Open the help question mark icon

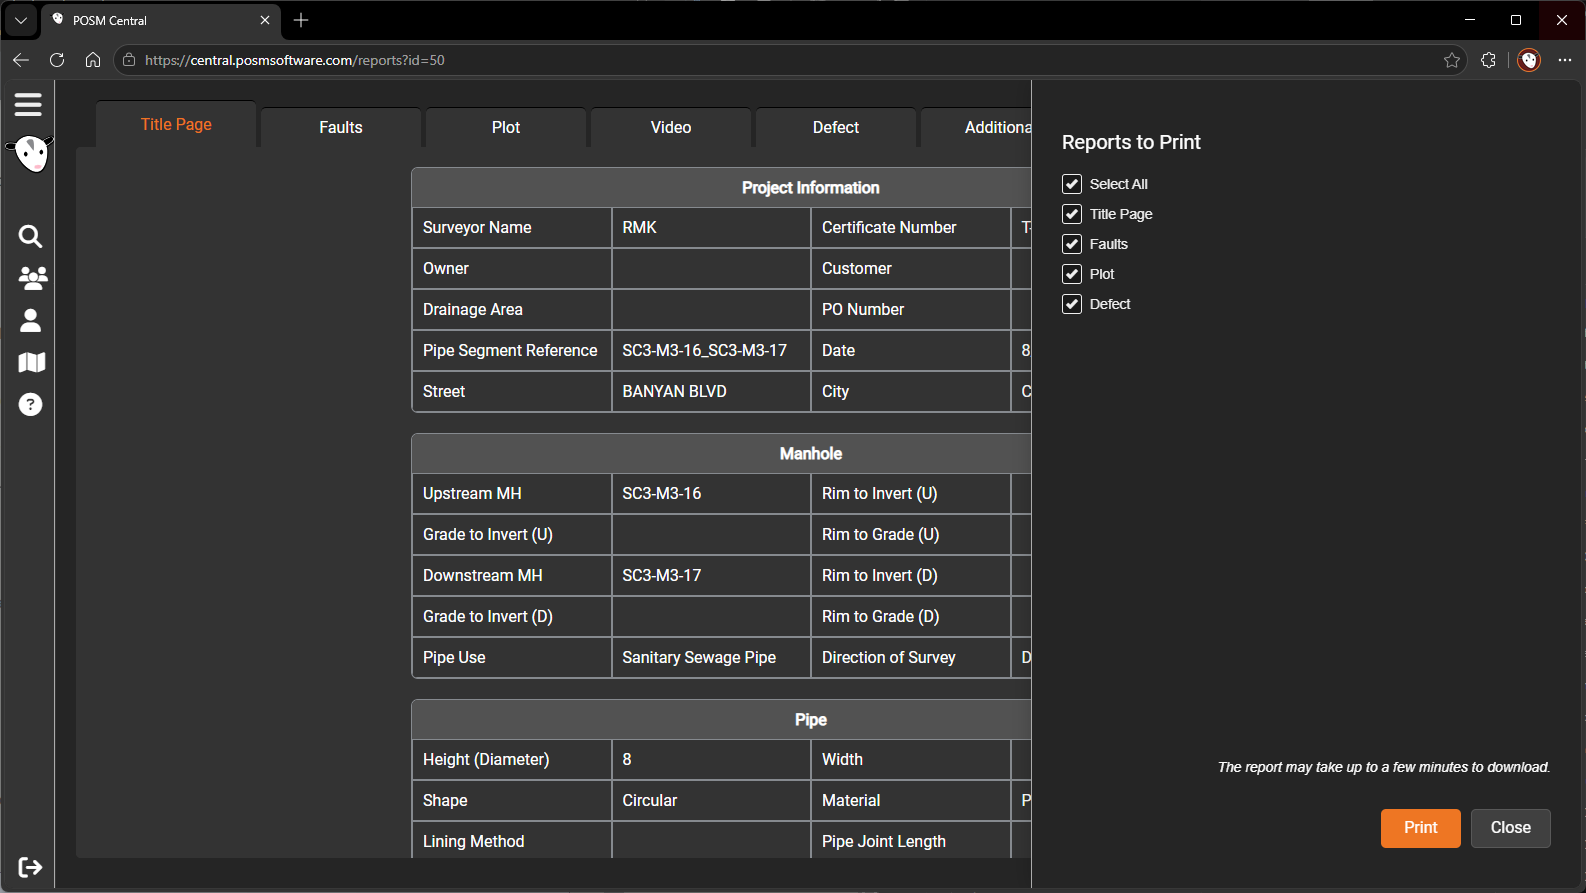pyautogui.click(x=31, y=404)
